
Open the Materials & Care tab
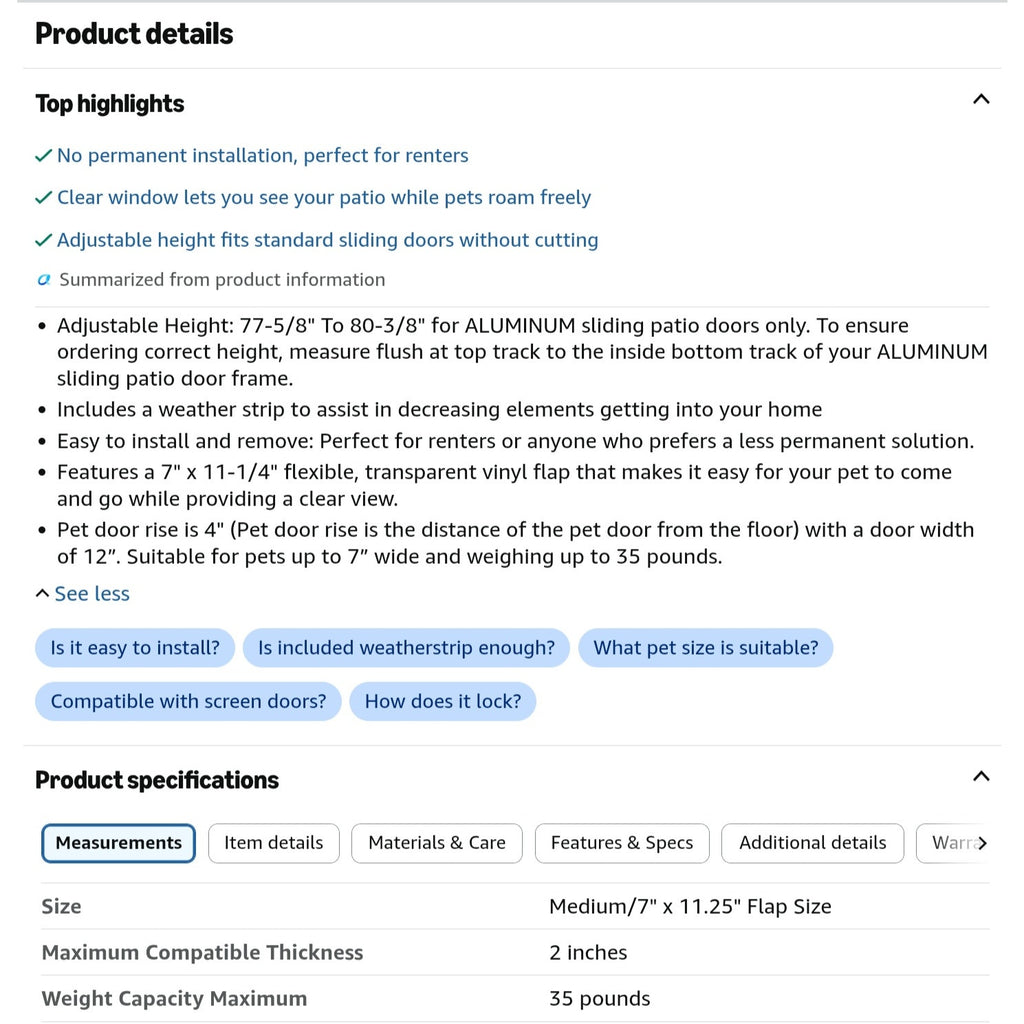437,843
